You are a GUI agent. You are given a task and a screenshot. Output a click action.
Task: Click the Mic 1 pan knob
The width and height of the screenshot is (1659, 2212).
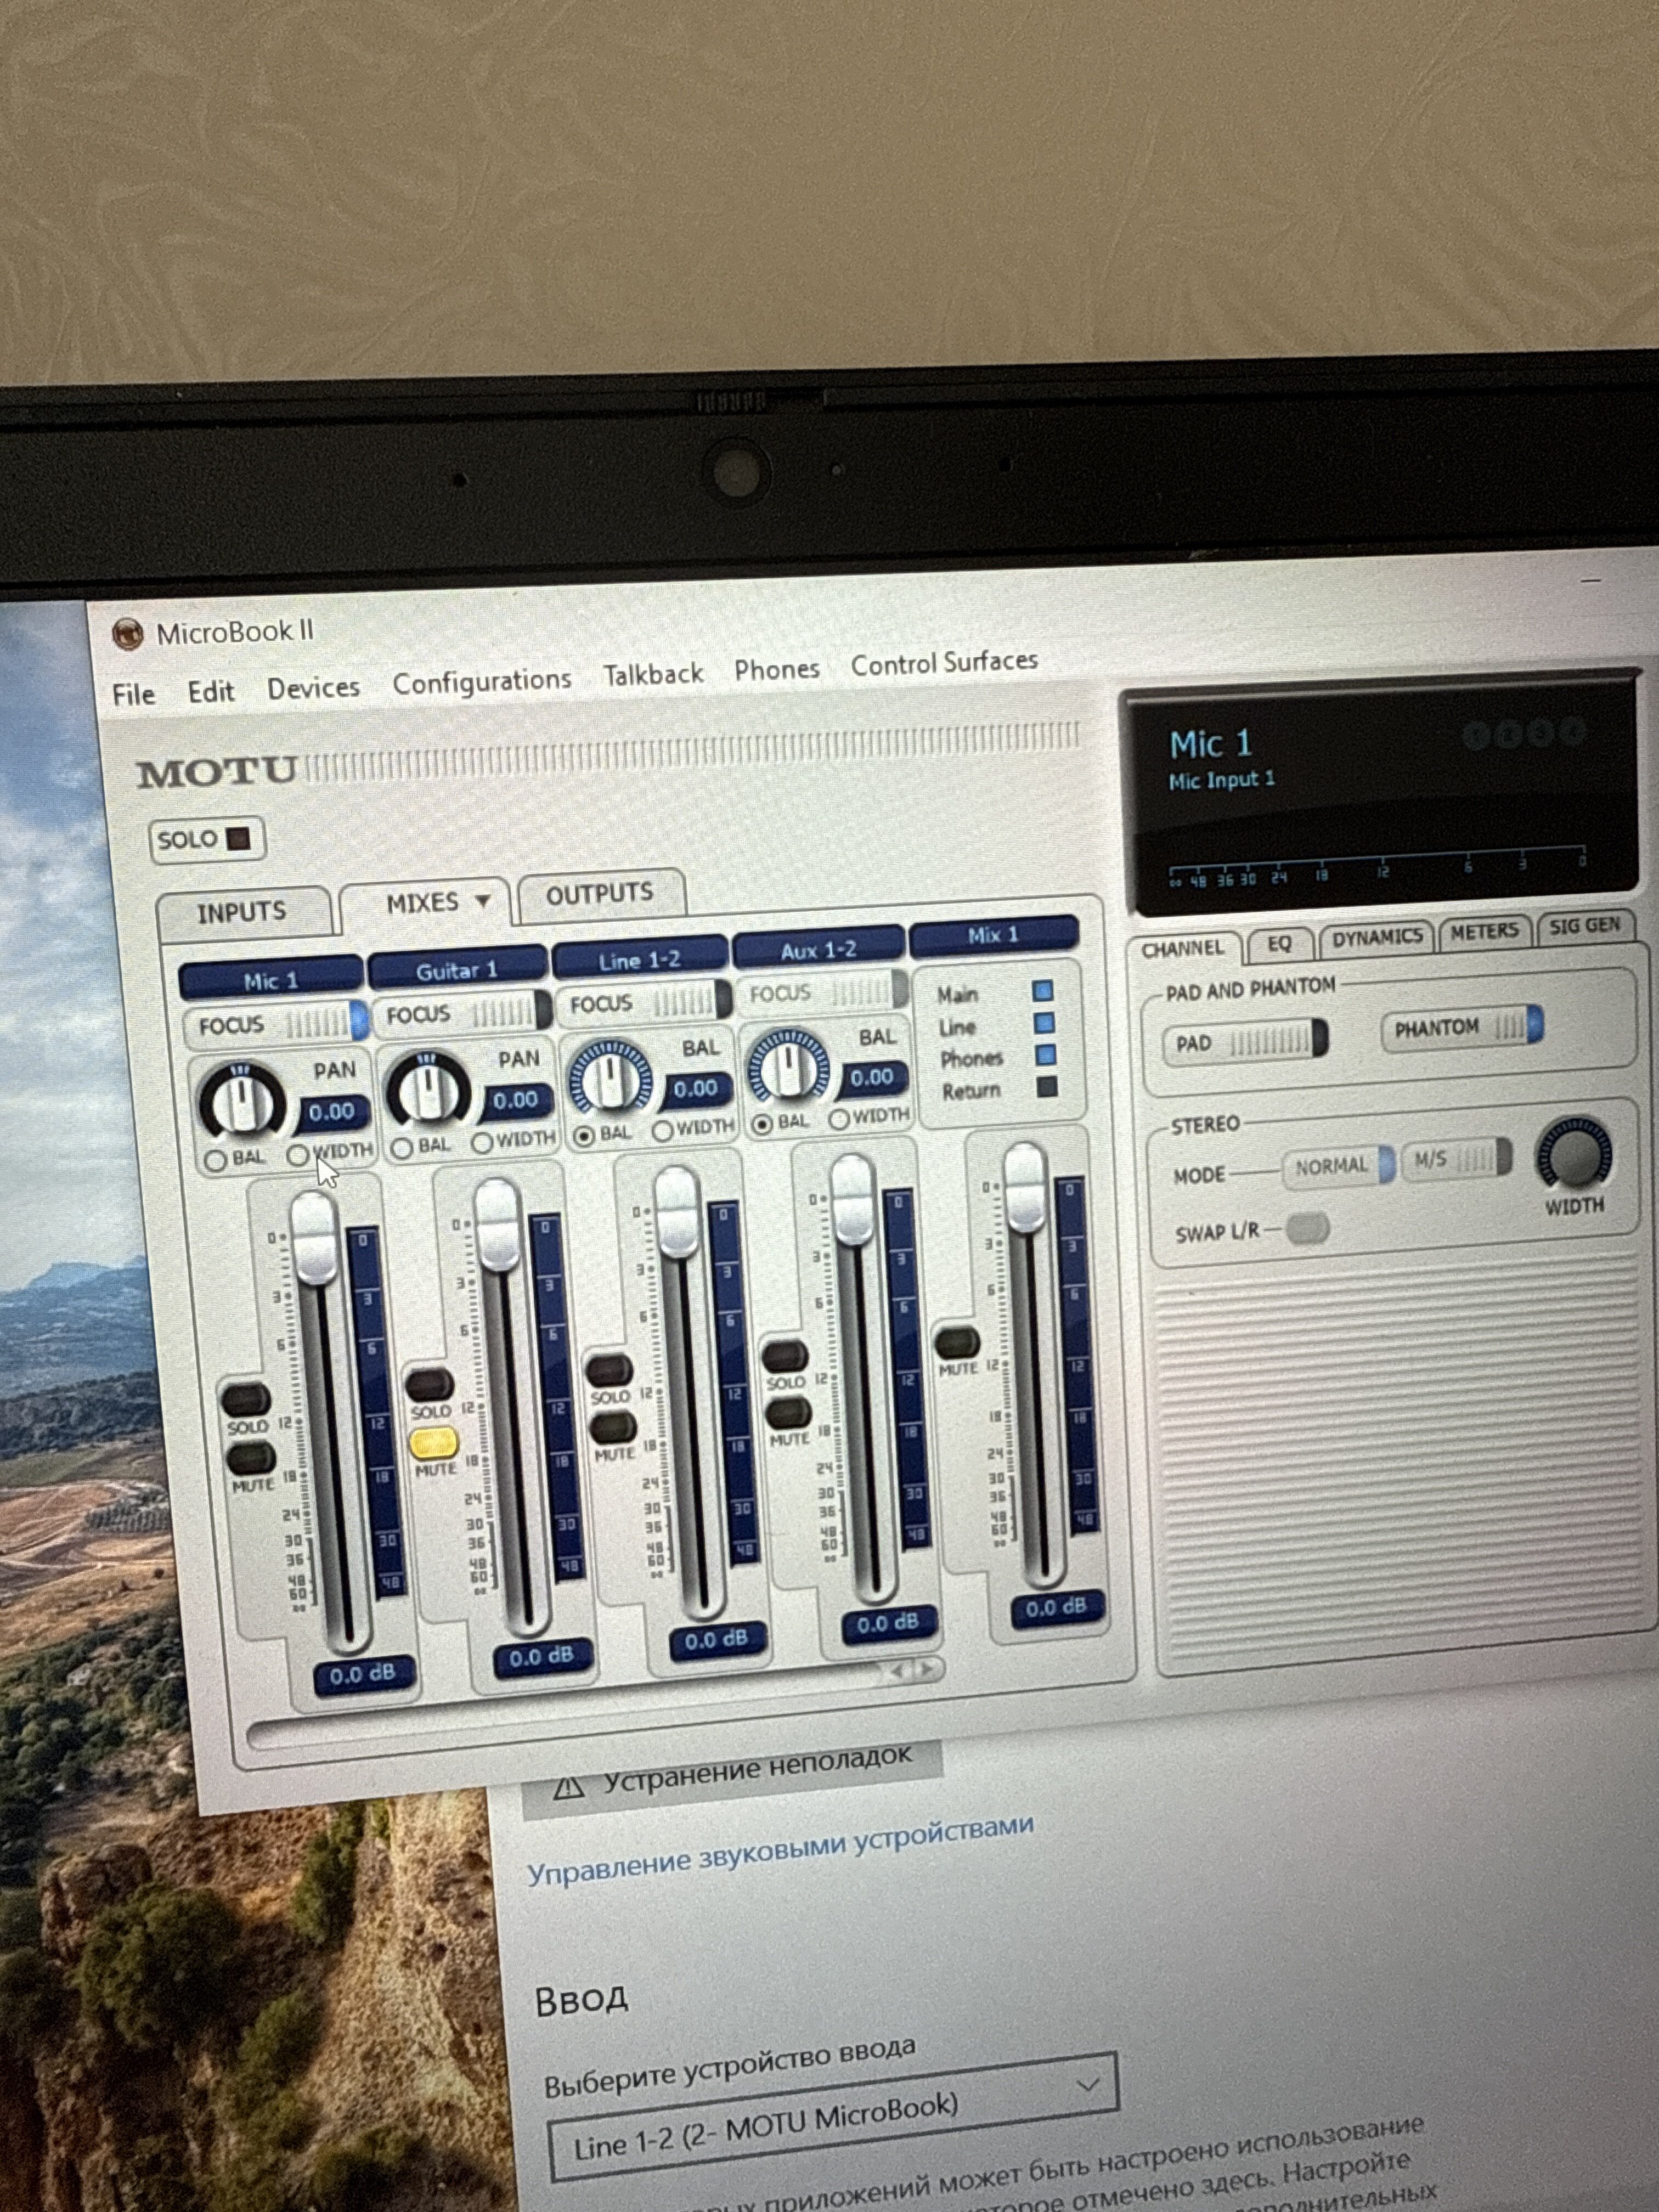pos(243,1102)
